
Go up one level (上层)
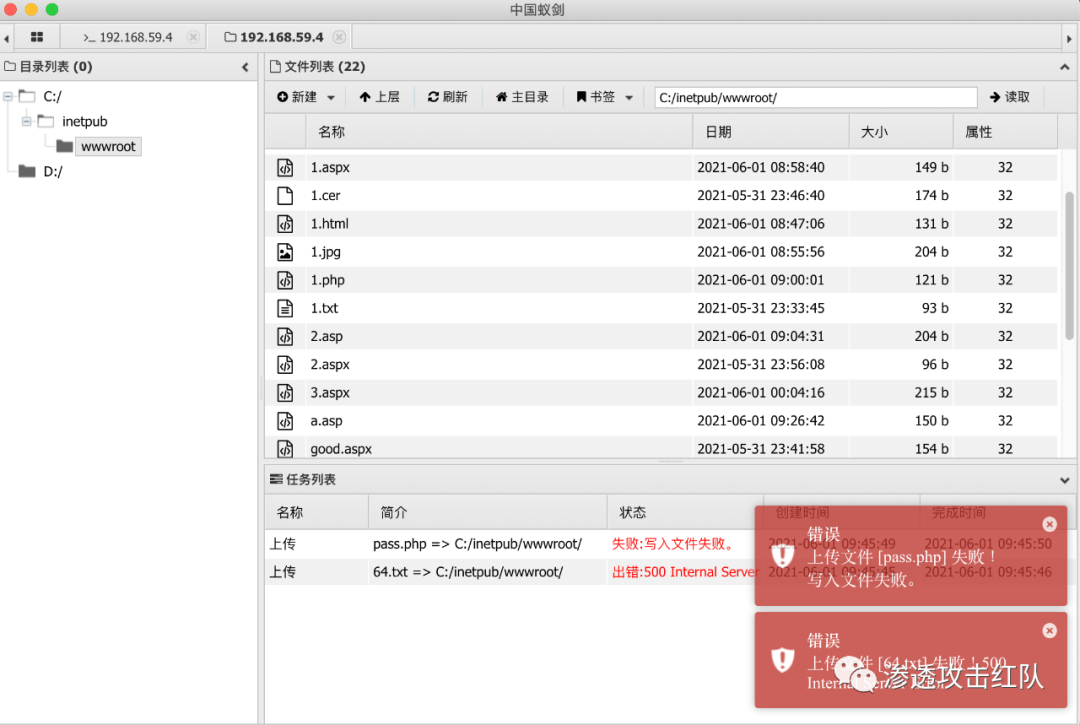[x=380, y=97]
